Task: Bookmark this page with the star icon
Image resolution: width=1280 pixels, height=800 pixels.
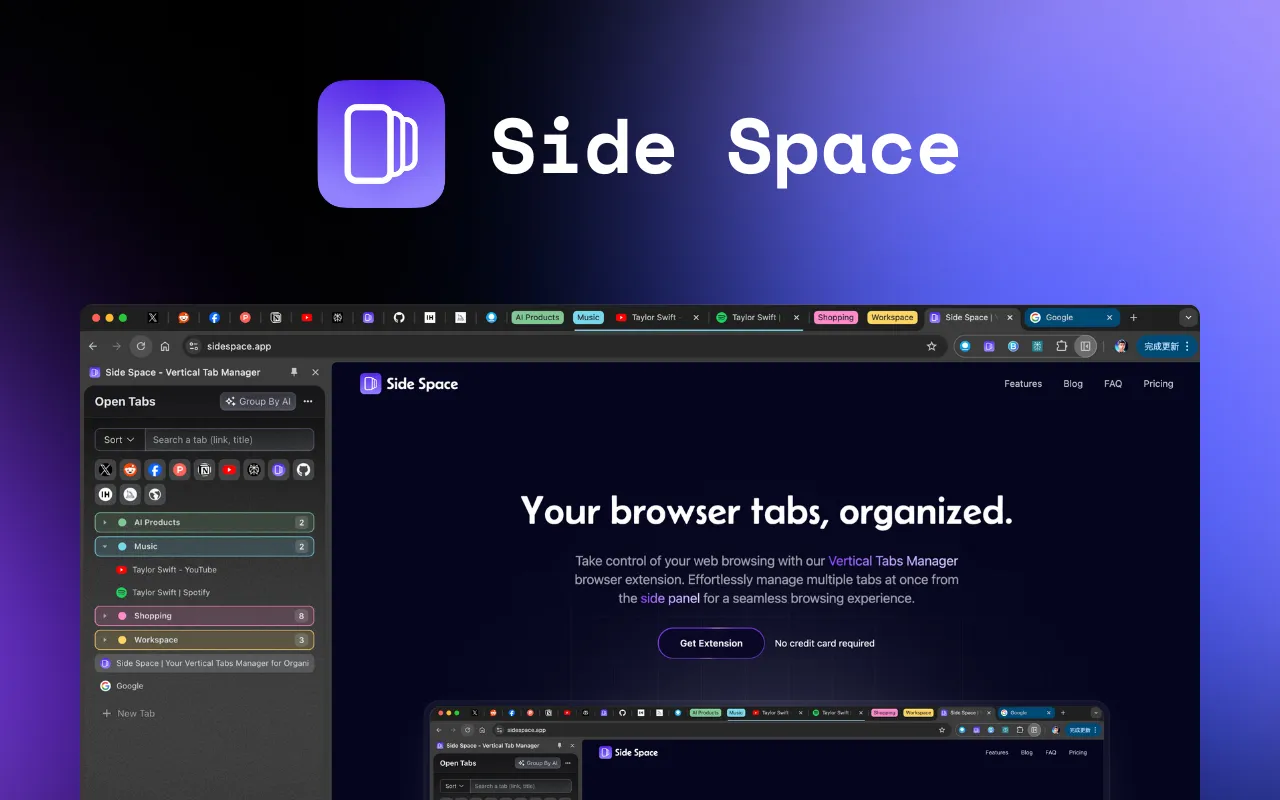Action: tap(931, 346)
